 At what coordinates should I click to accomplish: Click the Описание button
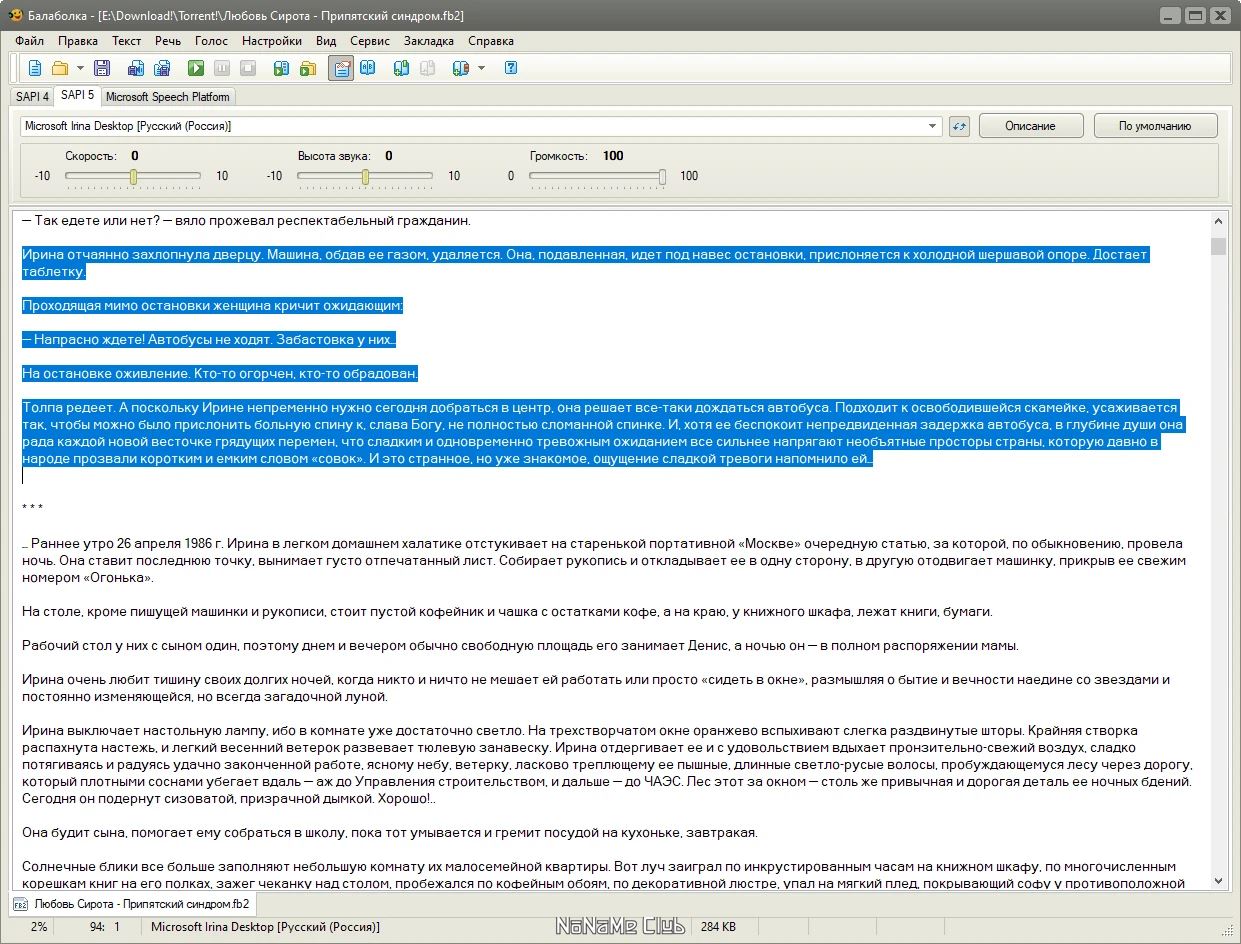point(1031,126)
